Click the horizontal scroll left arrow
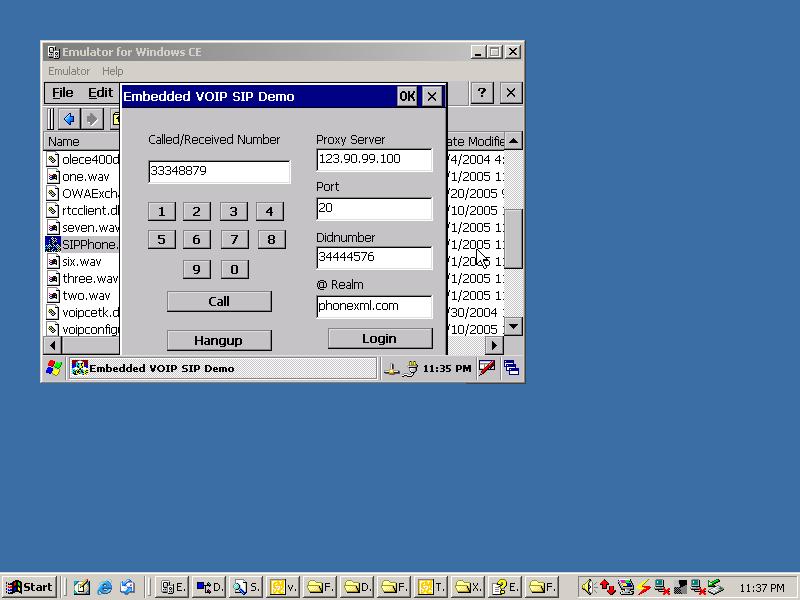Image resolution: width=800 pixels, height=600 pixels. tap(53, 345)
